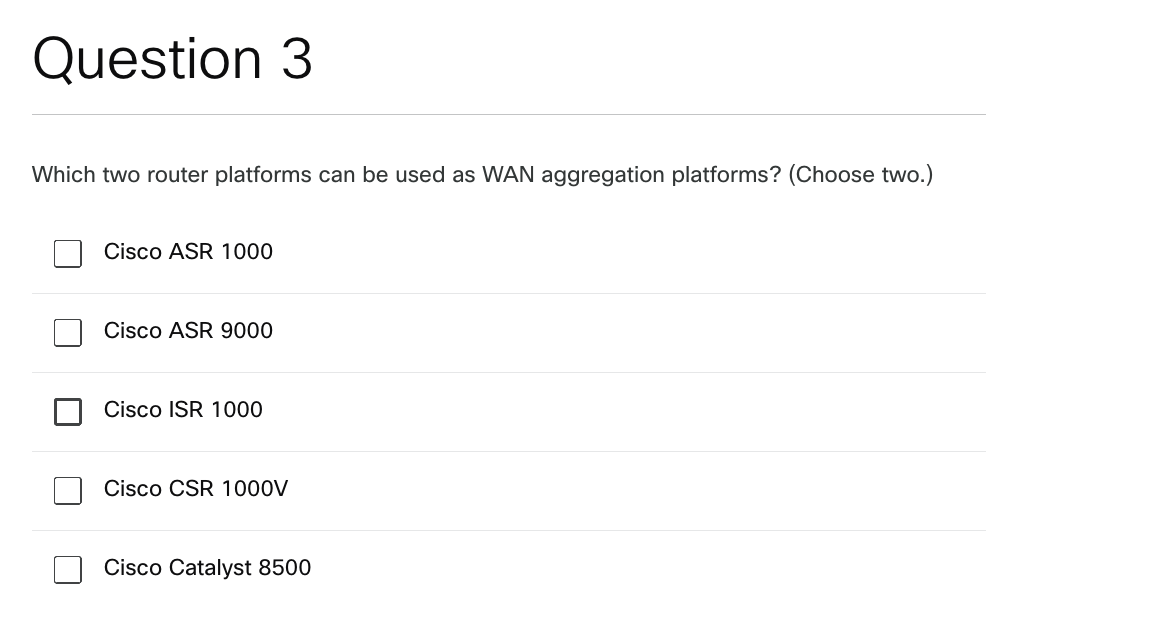The height and width of the screenshot is (622, 1174).
Task: Click the Cisco ASR 9000 label text
Action: click(x=188, y=331)
